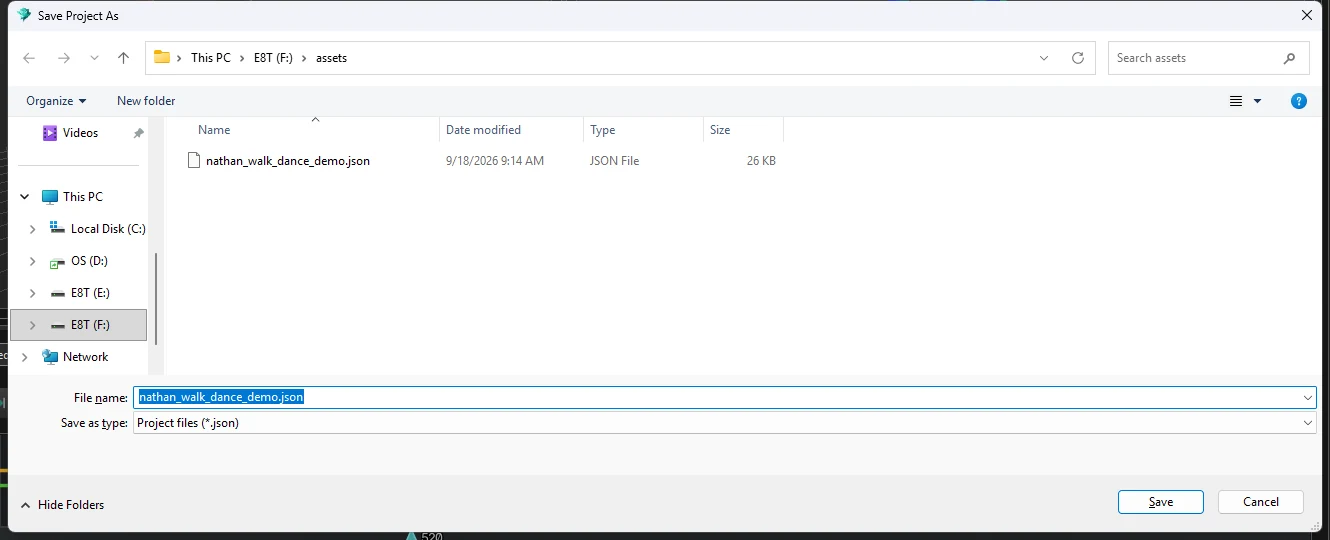Open the Save as type dropdown
1330x540 pixels.
725,423
